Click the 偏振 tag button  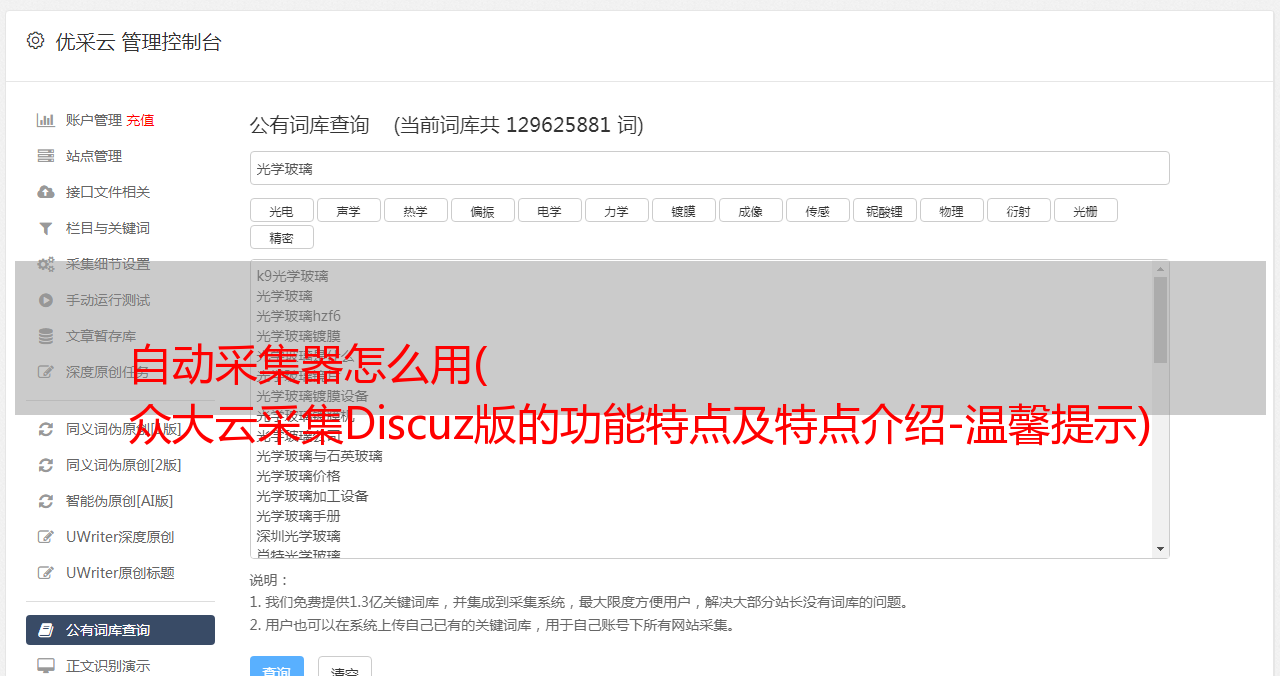click(482, 211)
